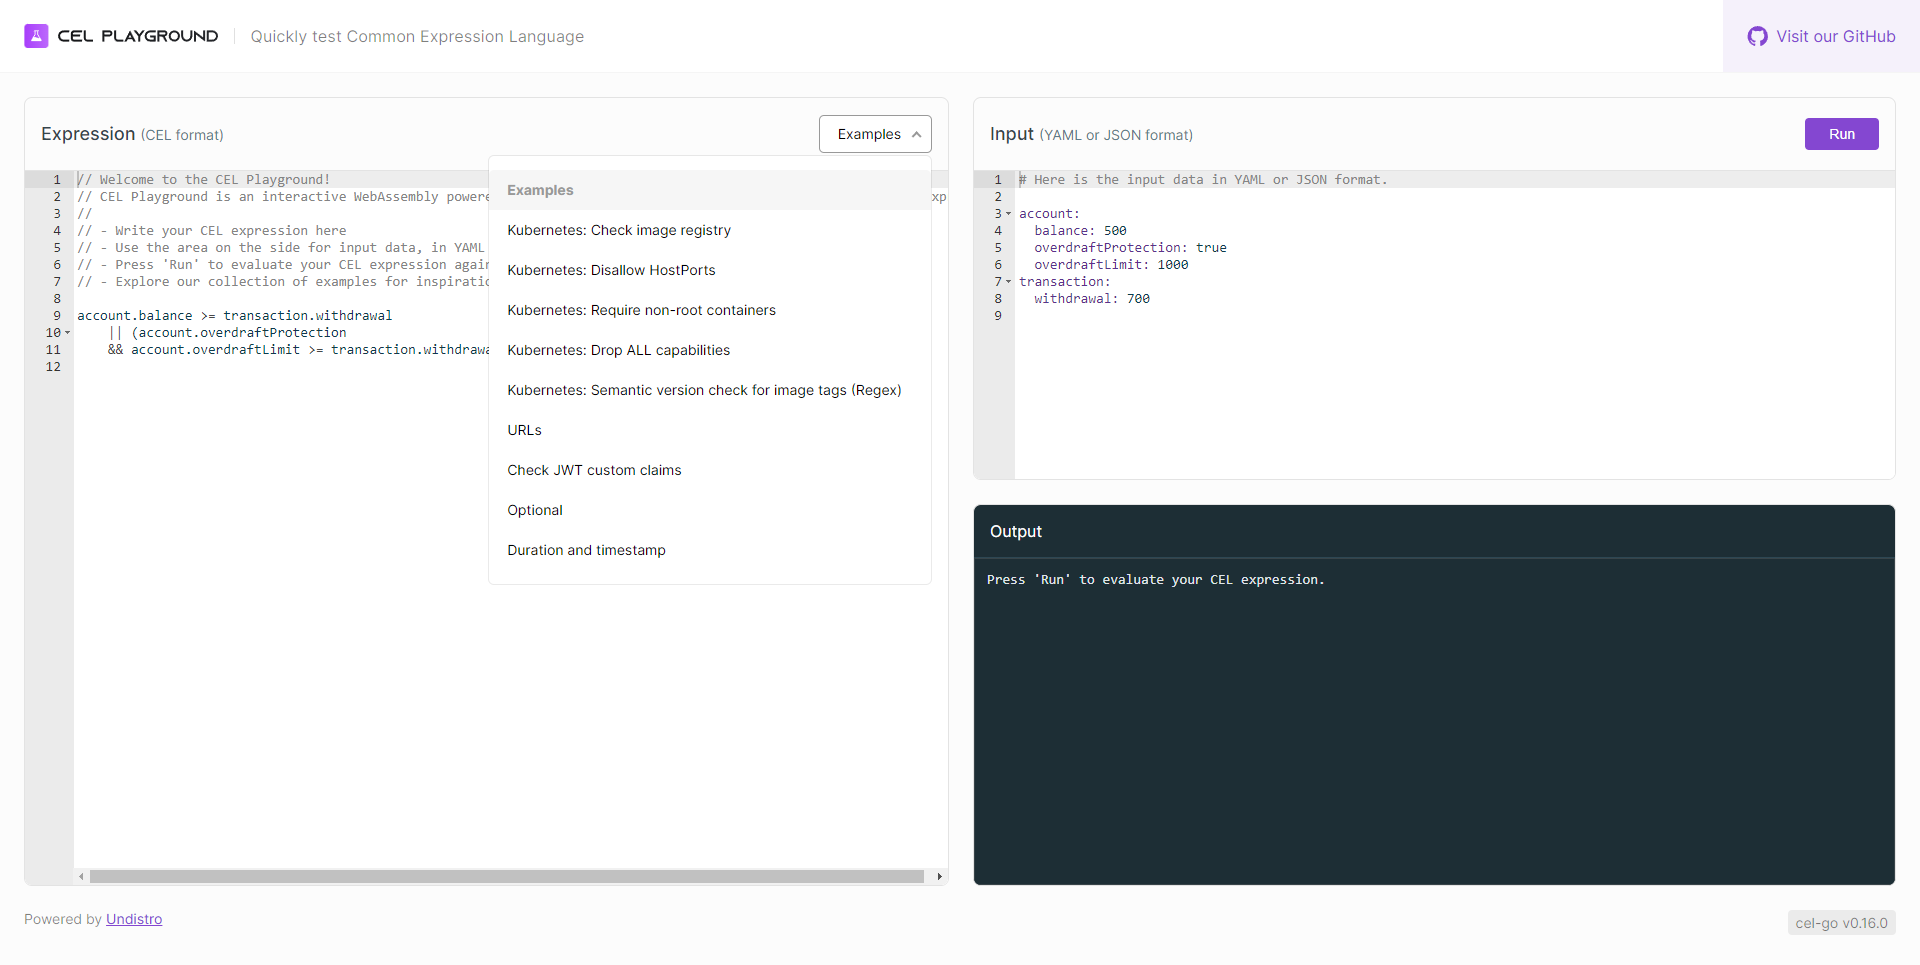1920x965 pixels.
Task: Select the Optional example
Action: (x=535, y=510)
